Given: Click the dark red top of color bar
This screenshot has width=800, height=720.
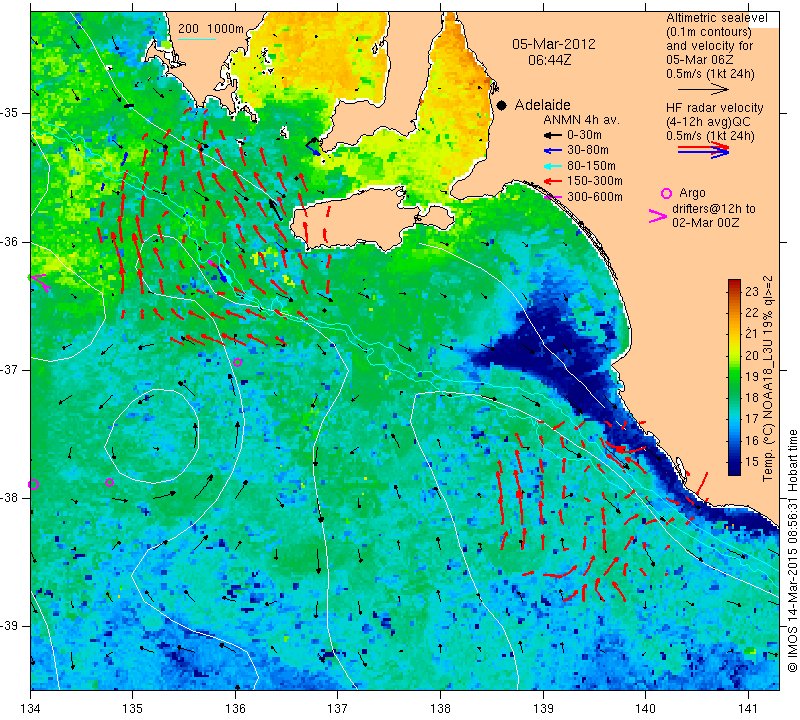Looking at the screenshot, I should (734, 283).
